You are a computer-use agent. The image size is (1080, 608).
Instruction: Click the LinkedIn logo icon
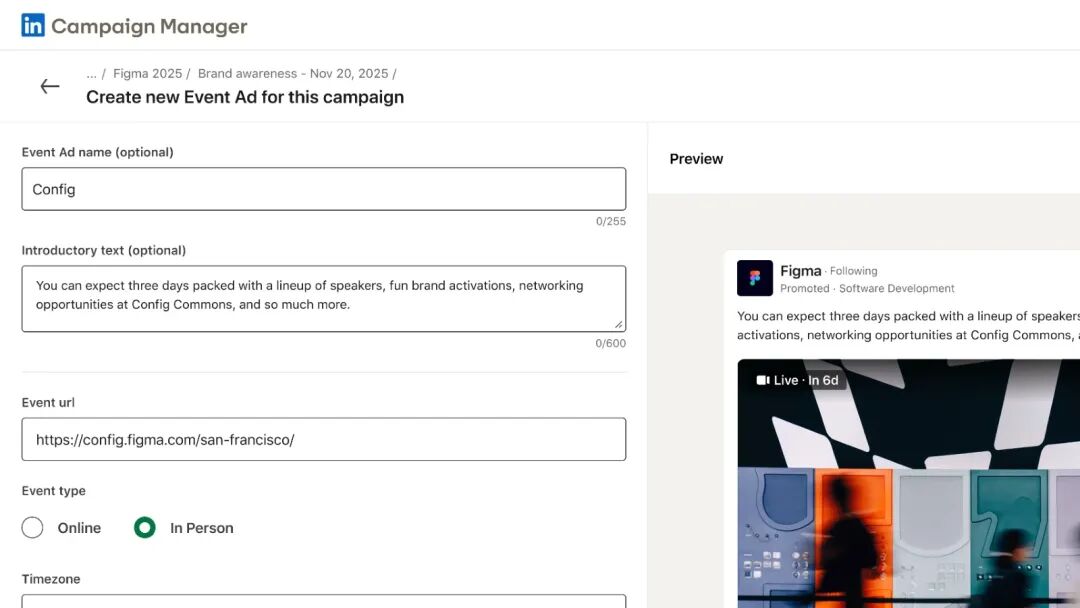tap(32, 25)
